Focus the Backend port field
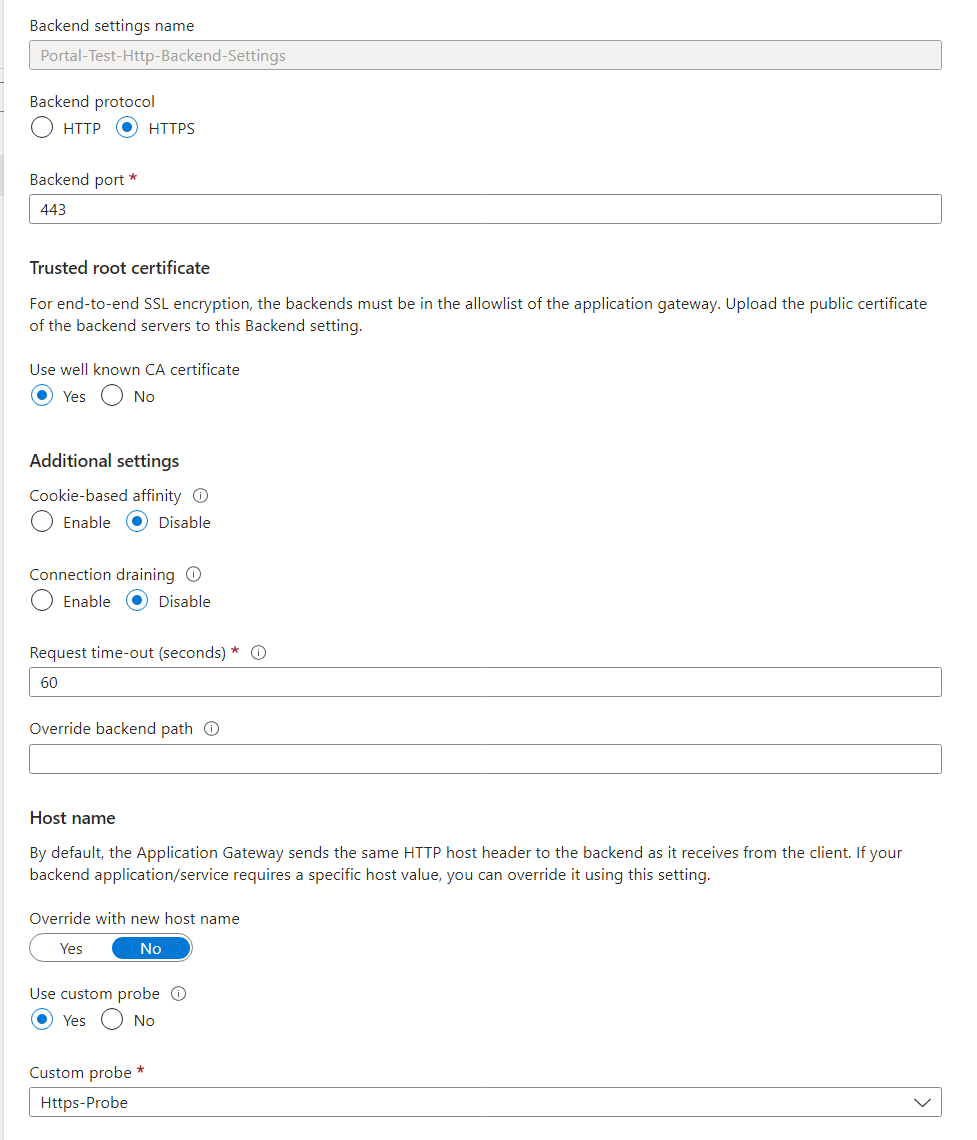Screen dimensions: 977x1140 (485, 209)
